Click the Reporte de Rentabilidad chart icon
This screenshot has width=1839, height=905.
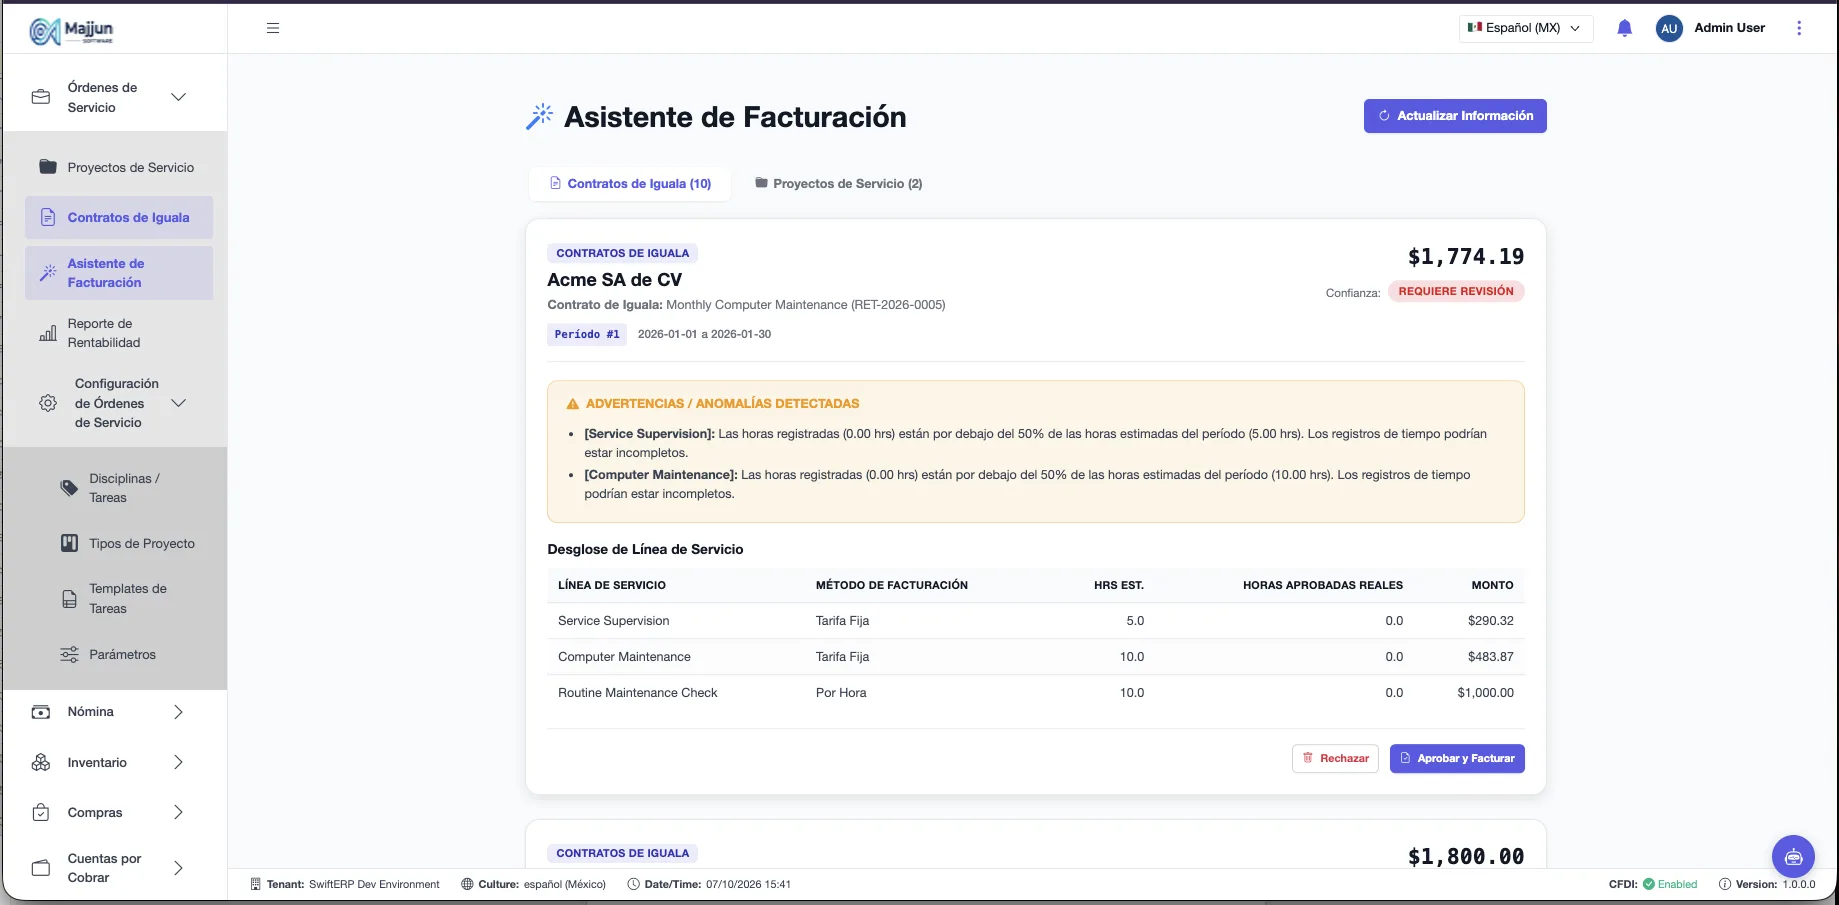48,333
